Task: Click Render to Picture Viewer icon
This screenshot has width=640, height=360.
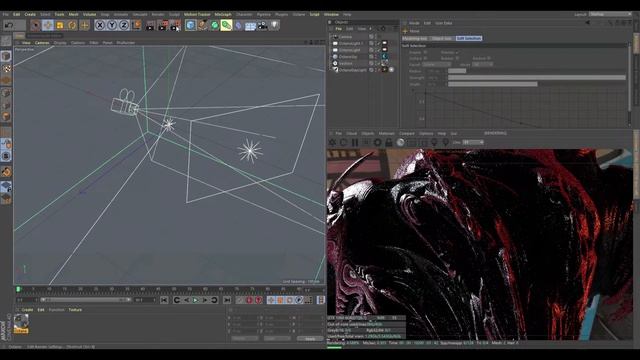Action: pos(163,26)
